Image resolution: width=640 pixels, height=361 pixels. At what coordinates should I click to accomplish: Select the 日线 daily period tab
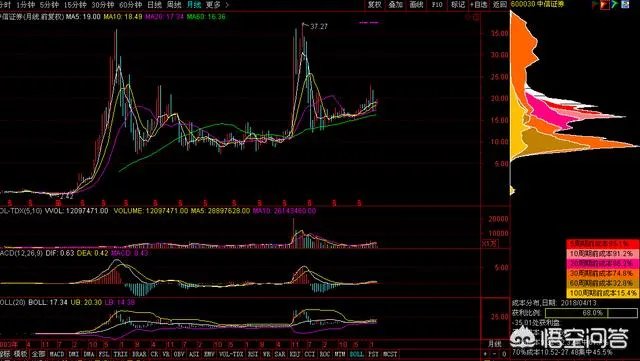(154, 5)
